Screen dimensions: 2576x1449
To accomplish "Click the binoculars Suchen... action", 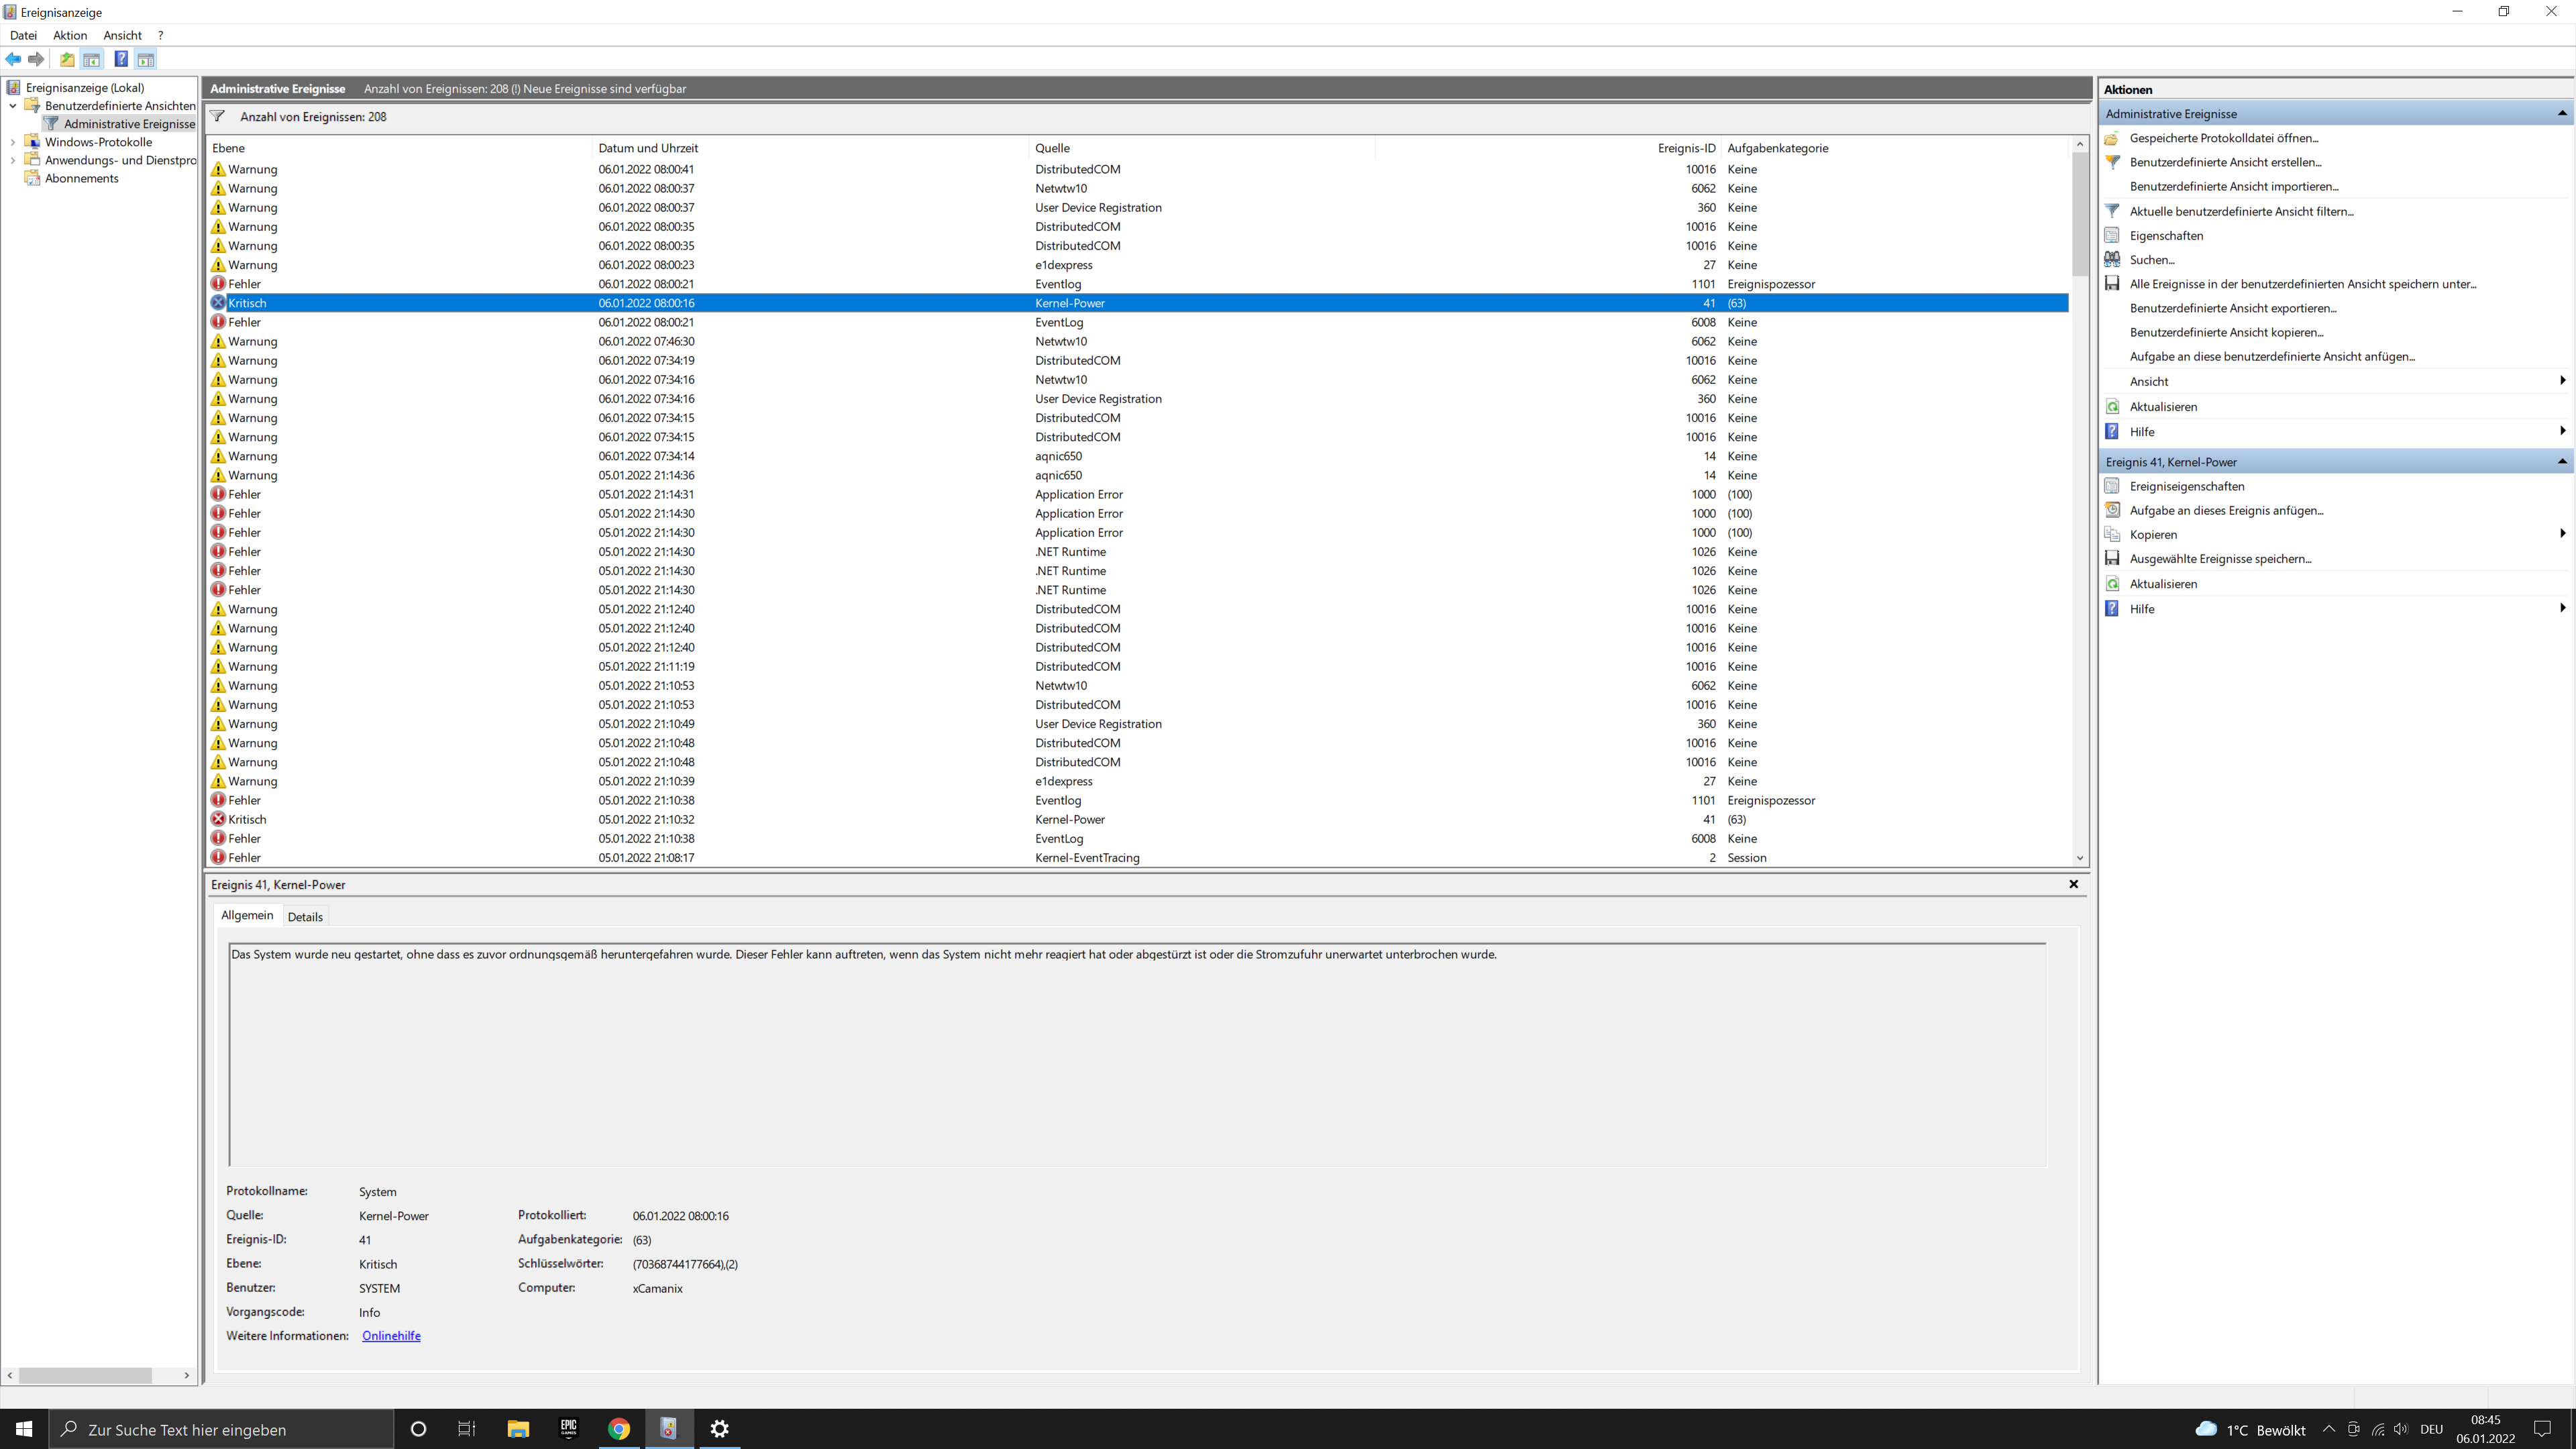I will click(2151, 260).
